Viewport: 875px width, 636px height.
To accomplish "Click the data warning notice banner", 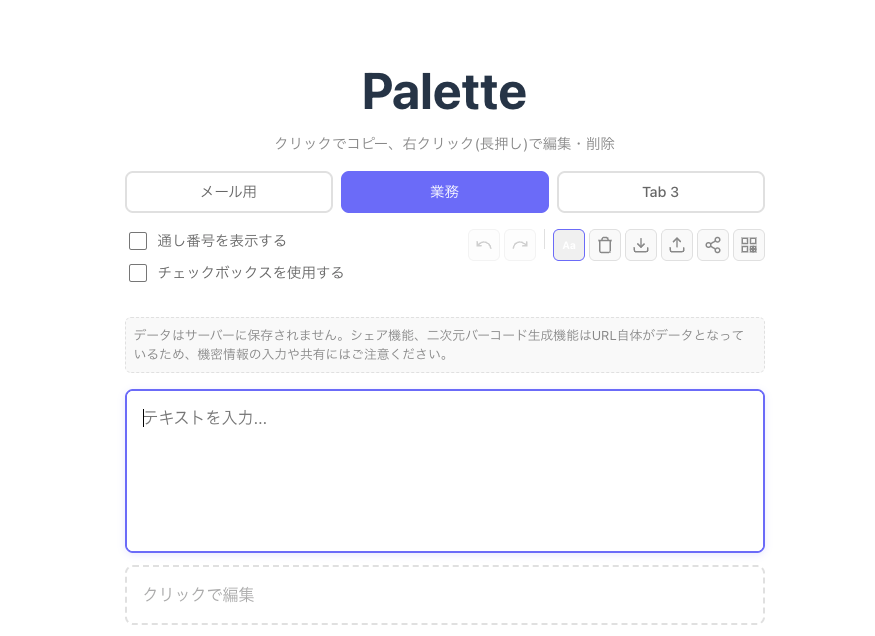I will coord(445,345).
